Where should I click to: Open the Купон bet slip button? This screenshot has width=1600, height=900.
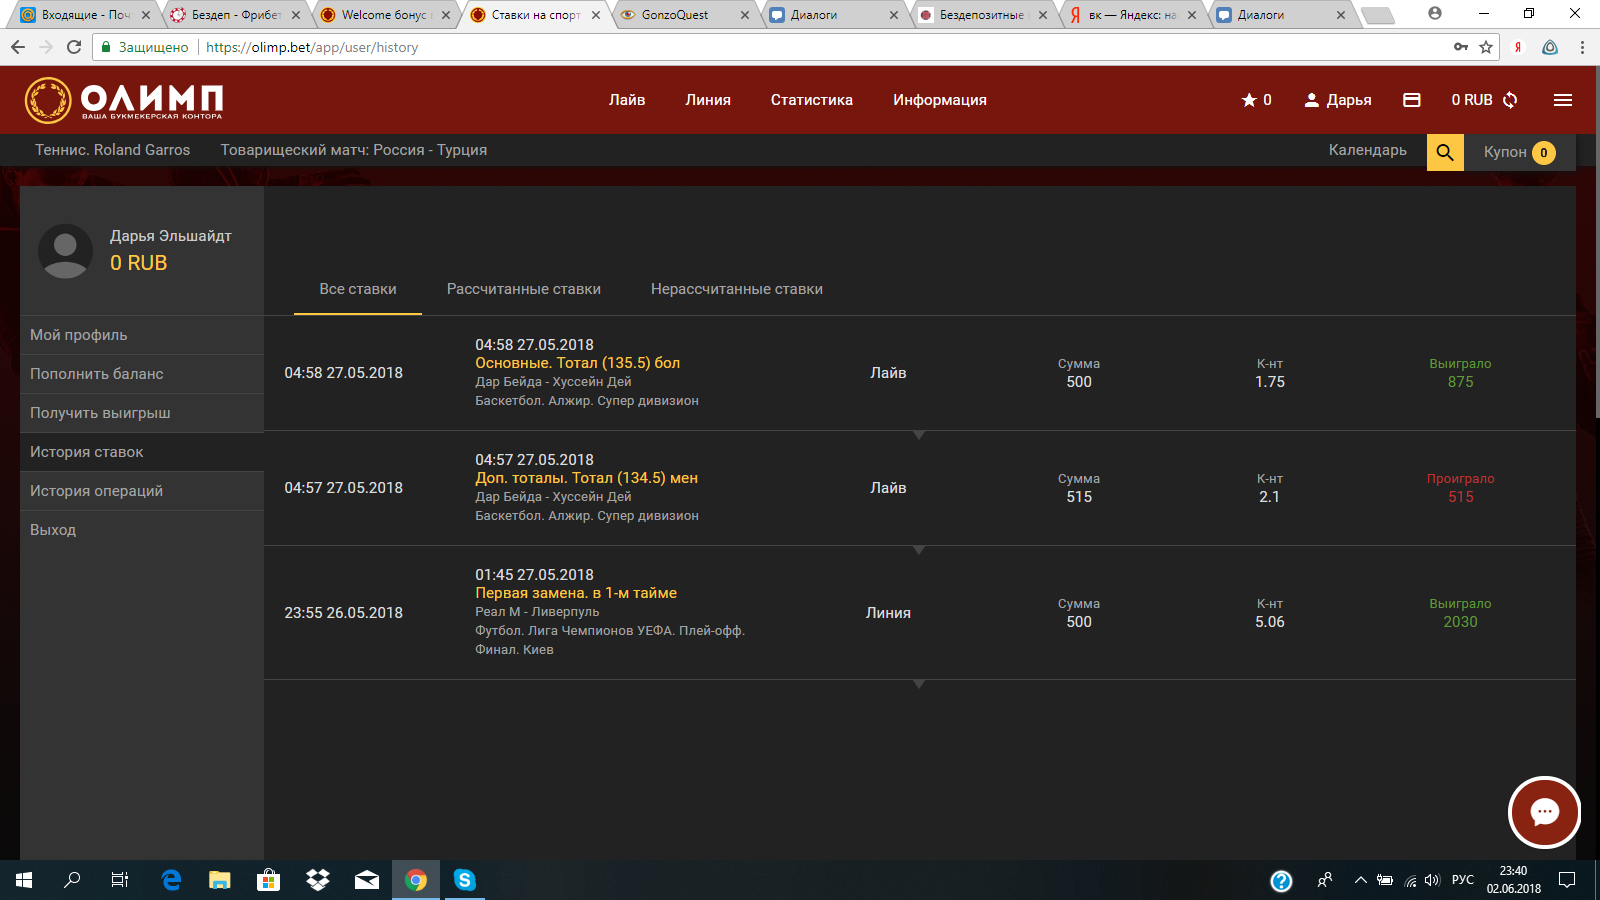[1520, 152]
